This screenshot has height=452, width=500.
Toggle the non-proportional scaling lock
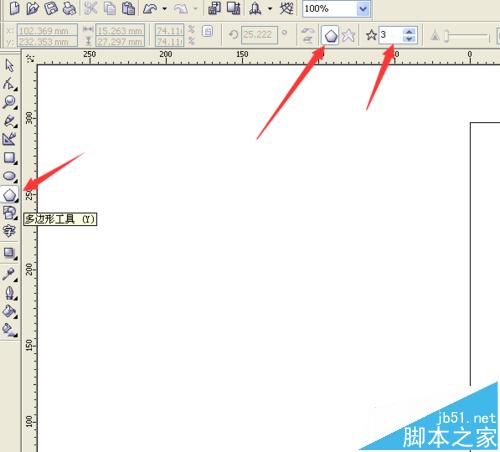[208, 32]
